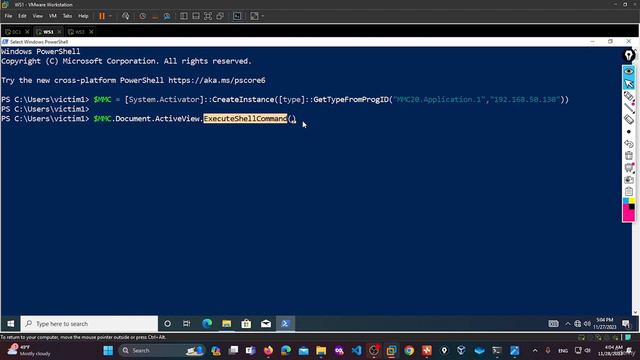This screenshot has height=360, width=640.
Task: Open guest Task View icon
Action: 187,324
